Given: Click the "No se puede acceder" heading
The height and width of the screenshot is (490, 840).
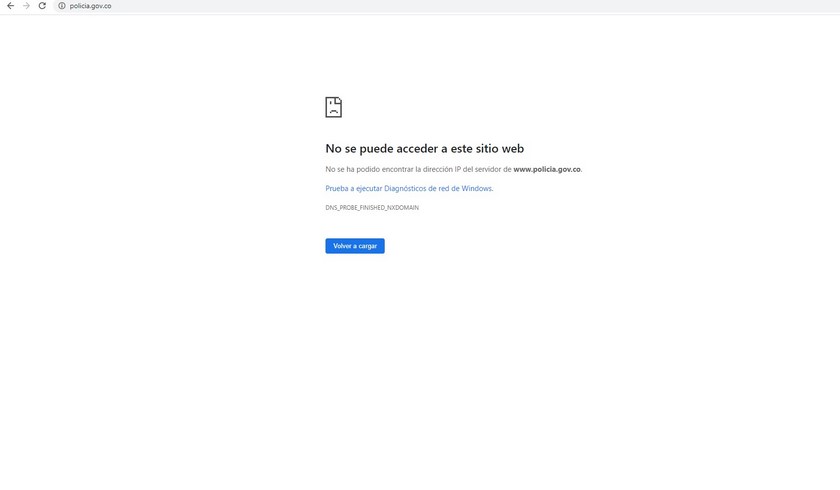Looking at the screenshot, I should click(x=400, y=149).
